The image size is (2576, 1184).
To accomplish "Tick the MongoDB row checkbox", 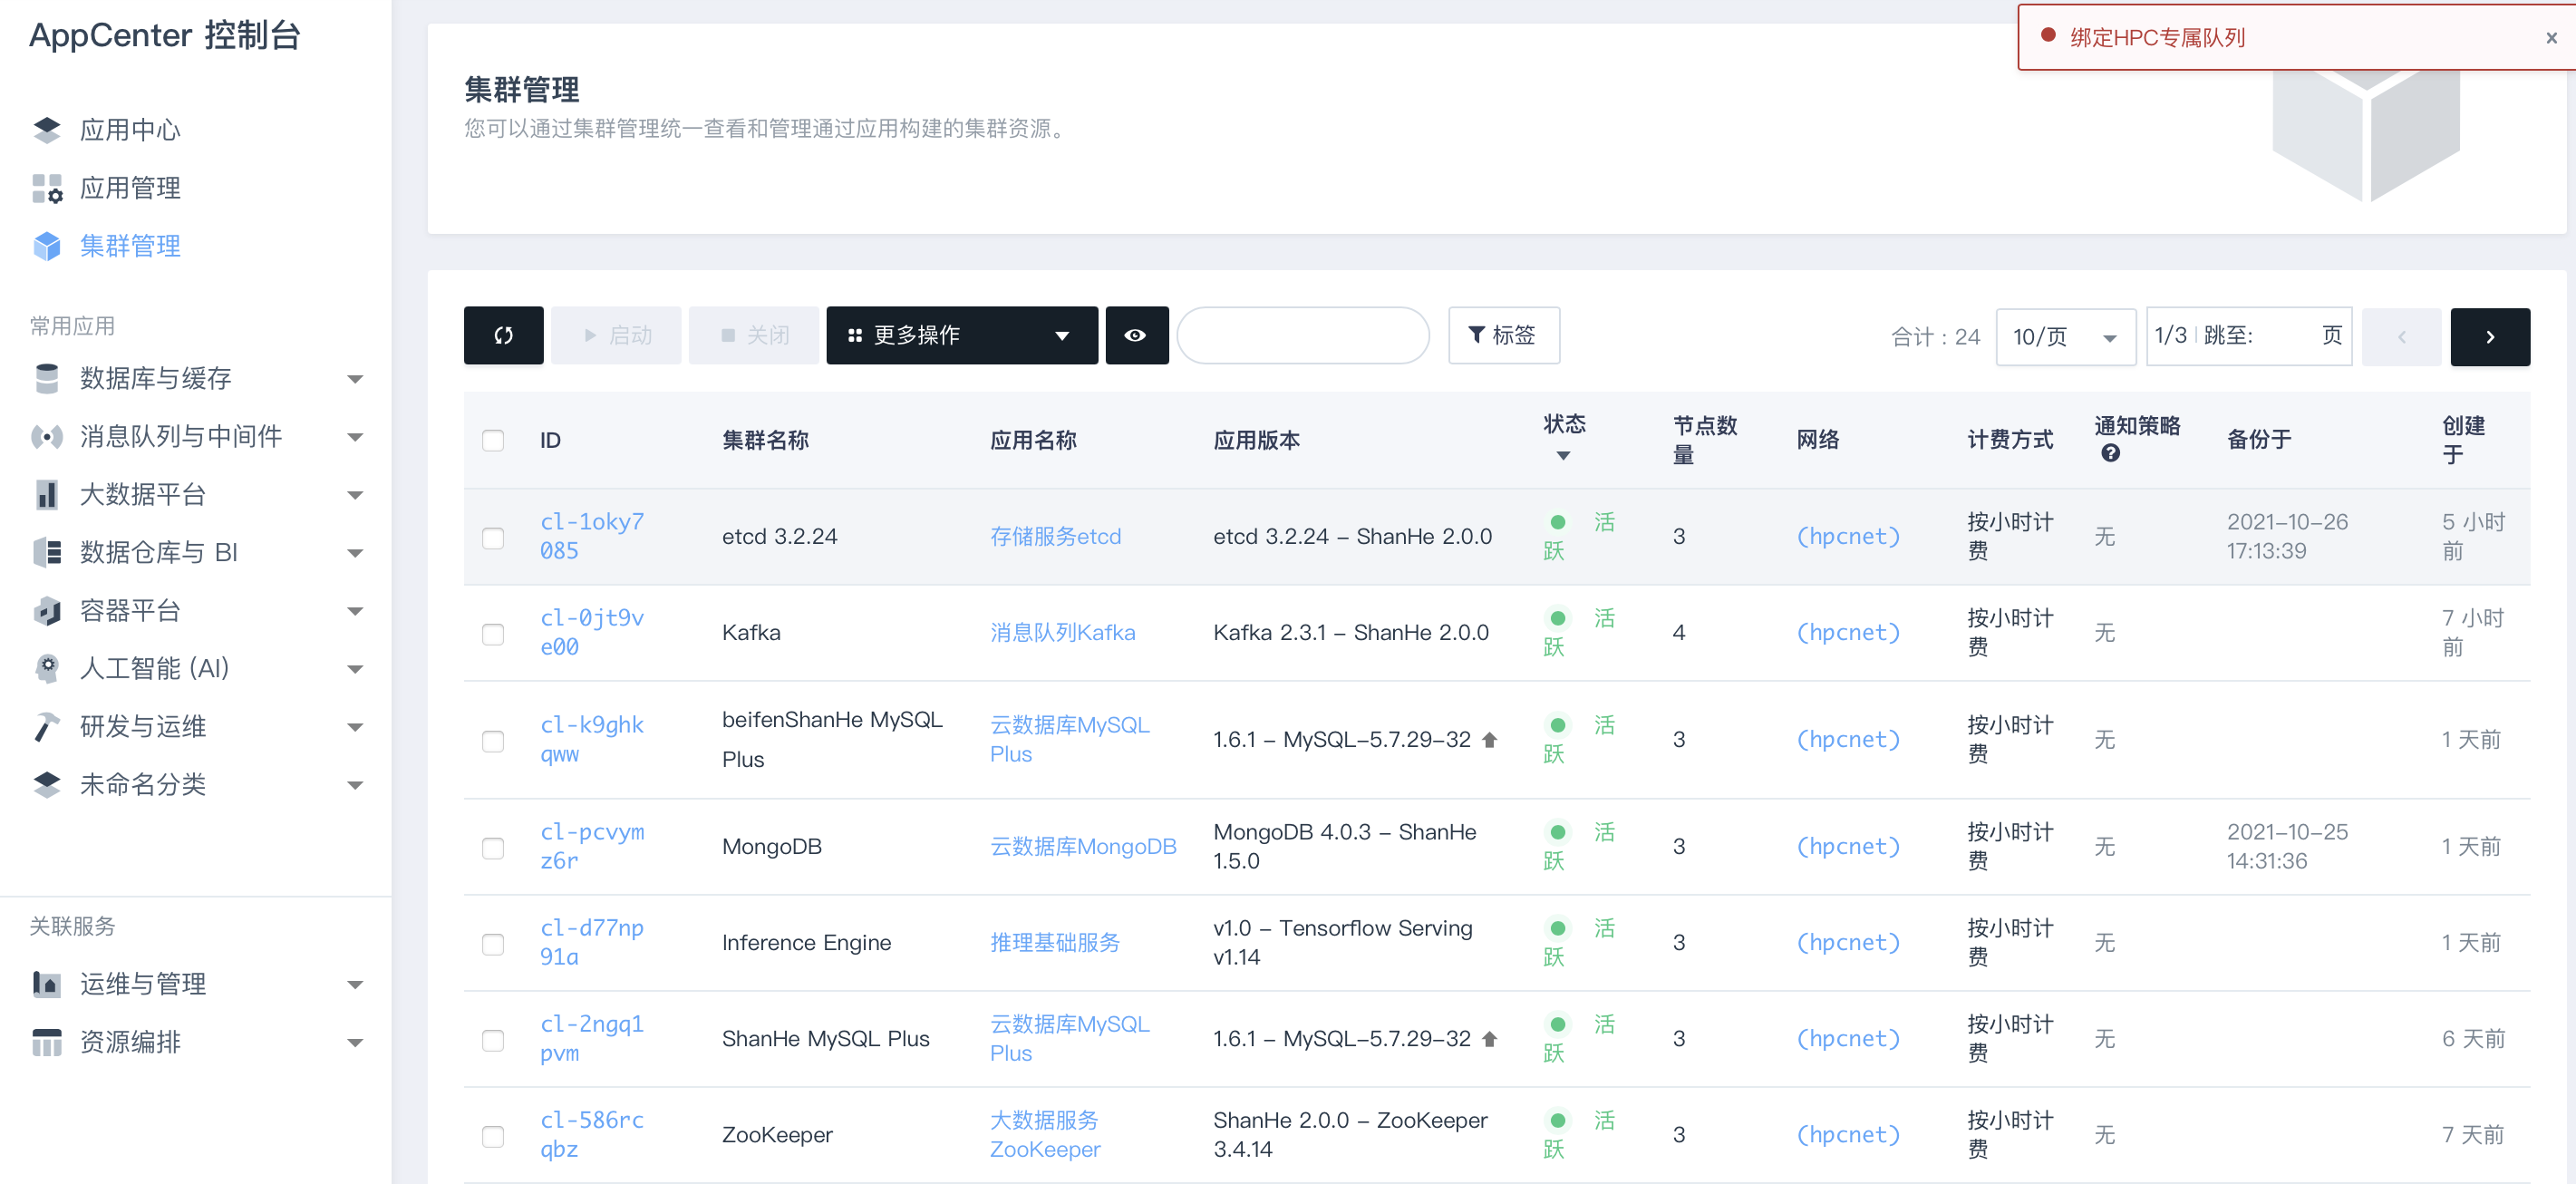I will (x=493, y=848).
